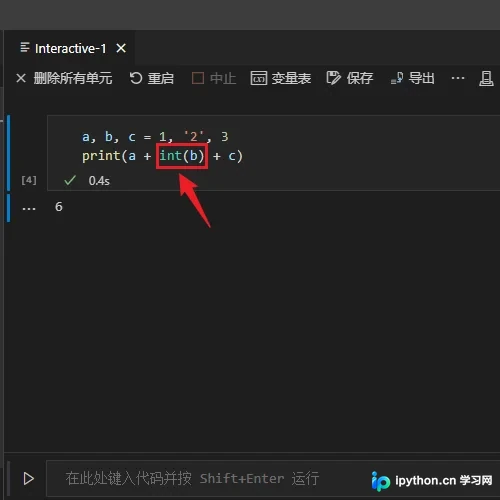Image resolution: width=500 pixels, height=500 pixels.
Task: Switch to the Interactive-1 tab
Action: 70,49
